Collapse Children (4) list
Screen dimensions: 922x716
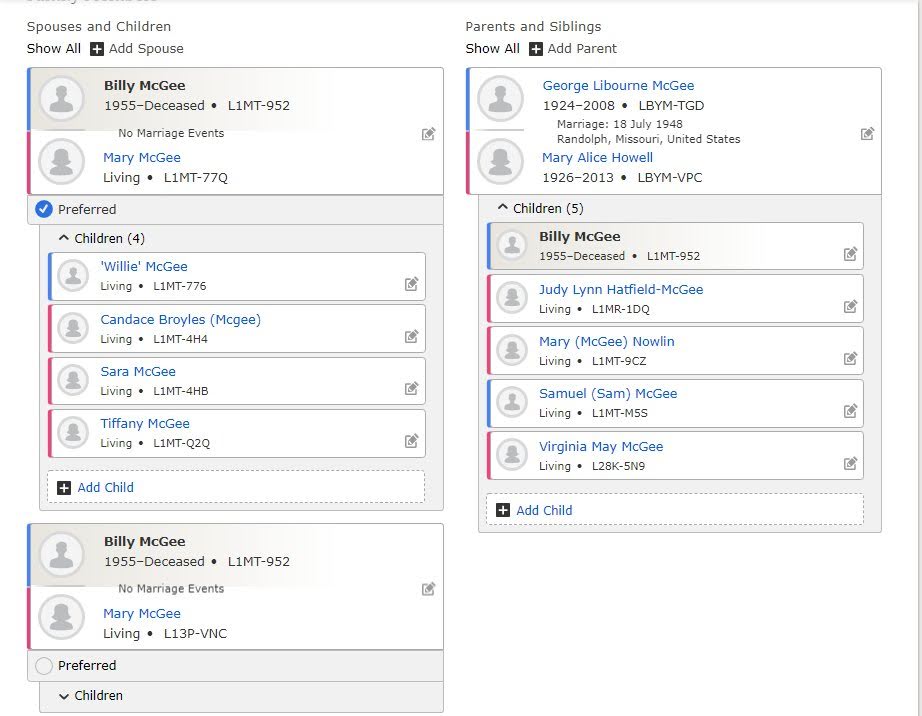(64, 238)
